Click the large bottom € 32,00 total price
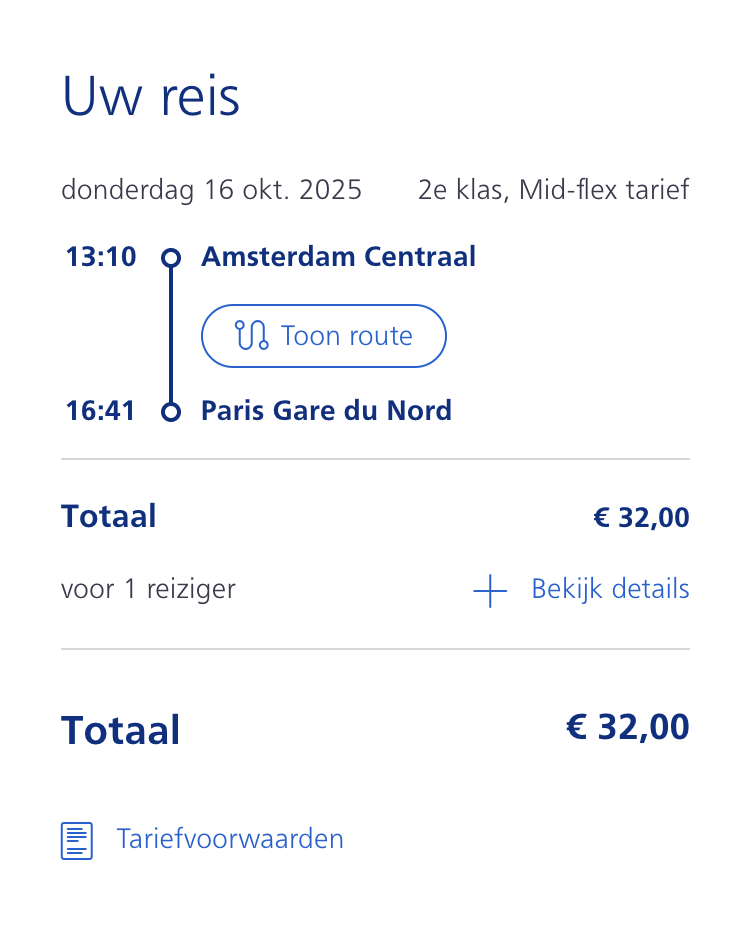Viewport: 752px width, 936px height. click(628, 727)
